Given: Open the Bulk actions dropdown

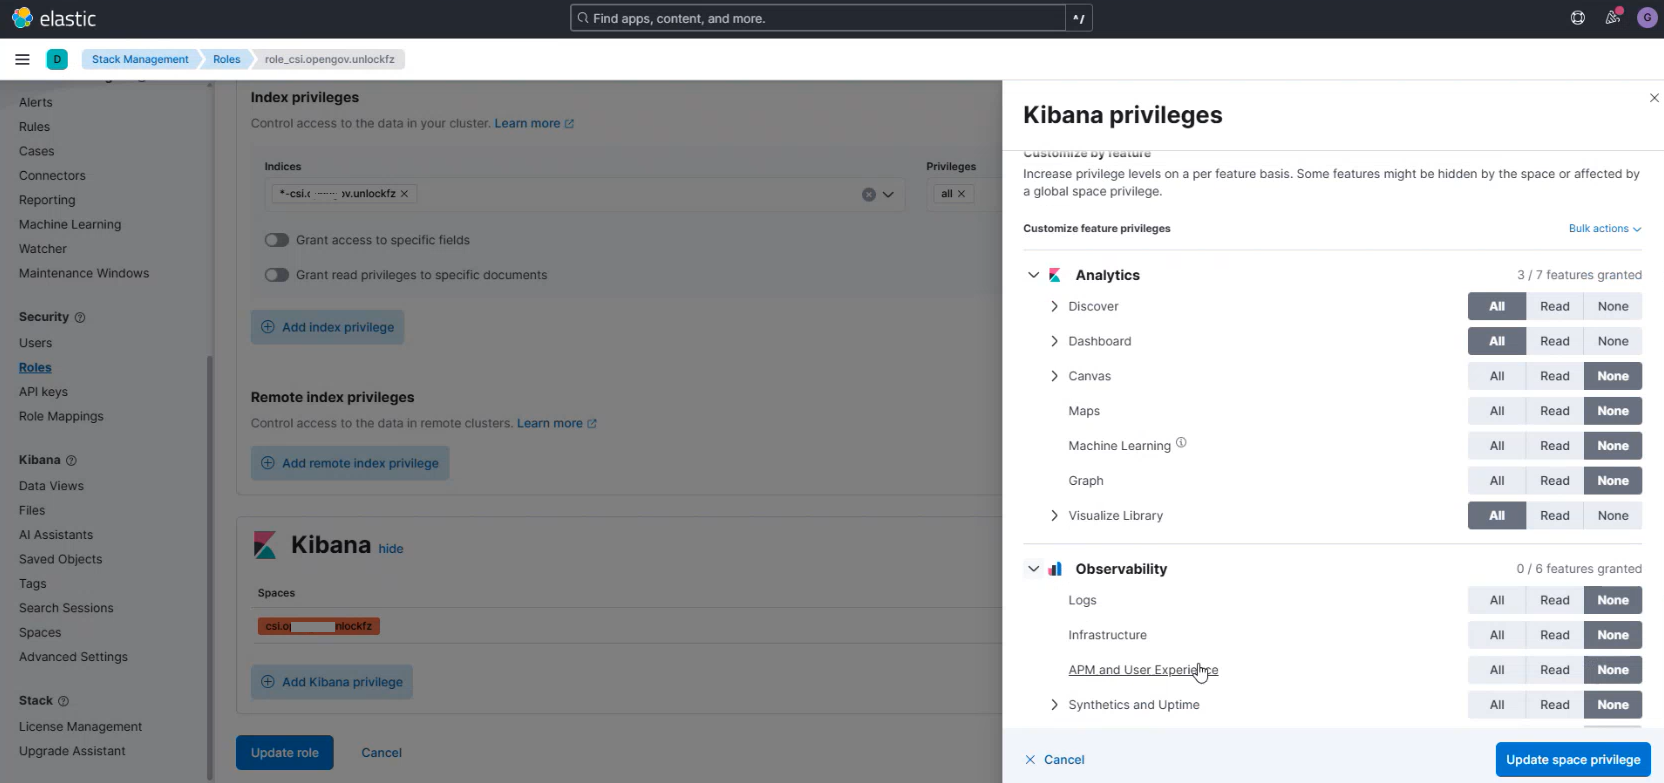Looking at the screenshot, I should [x=1605, y=228].
